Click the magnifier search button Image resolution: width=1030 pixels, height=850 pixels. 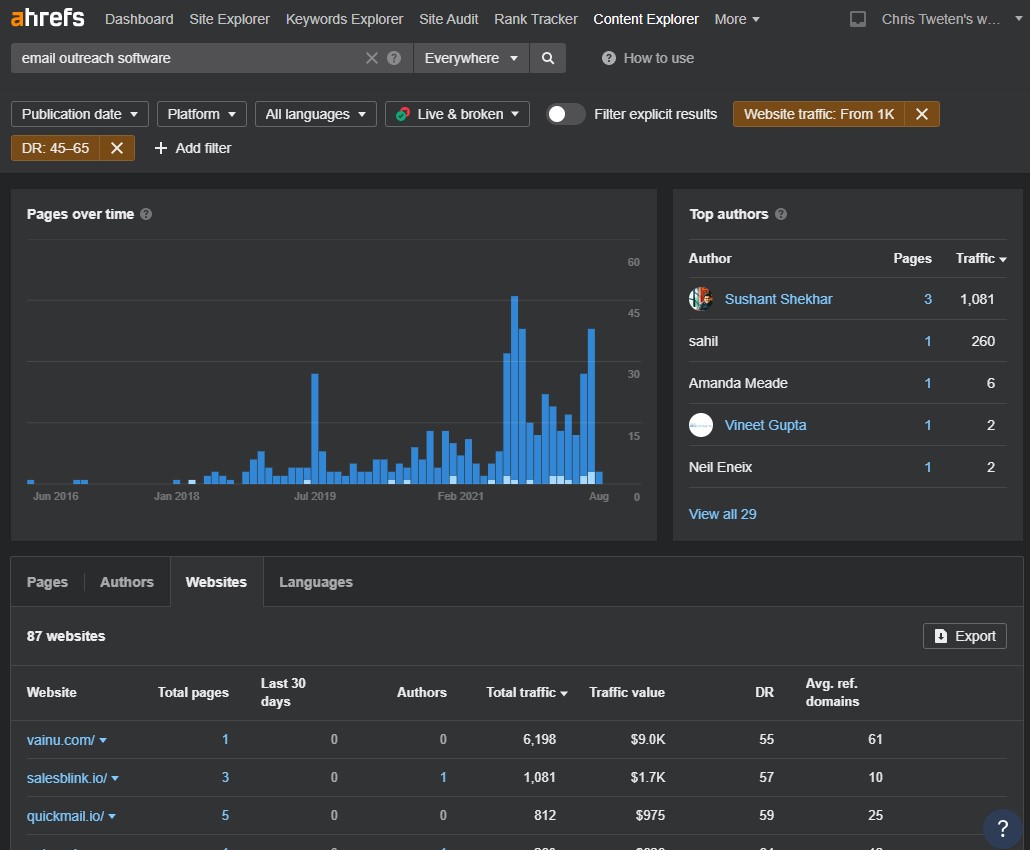click(x=547, y=58)
